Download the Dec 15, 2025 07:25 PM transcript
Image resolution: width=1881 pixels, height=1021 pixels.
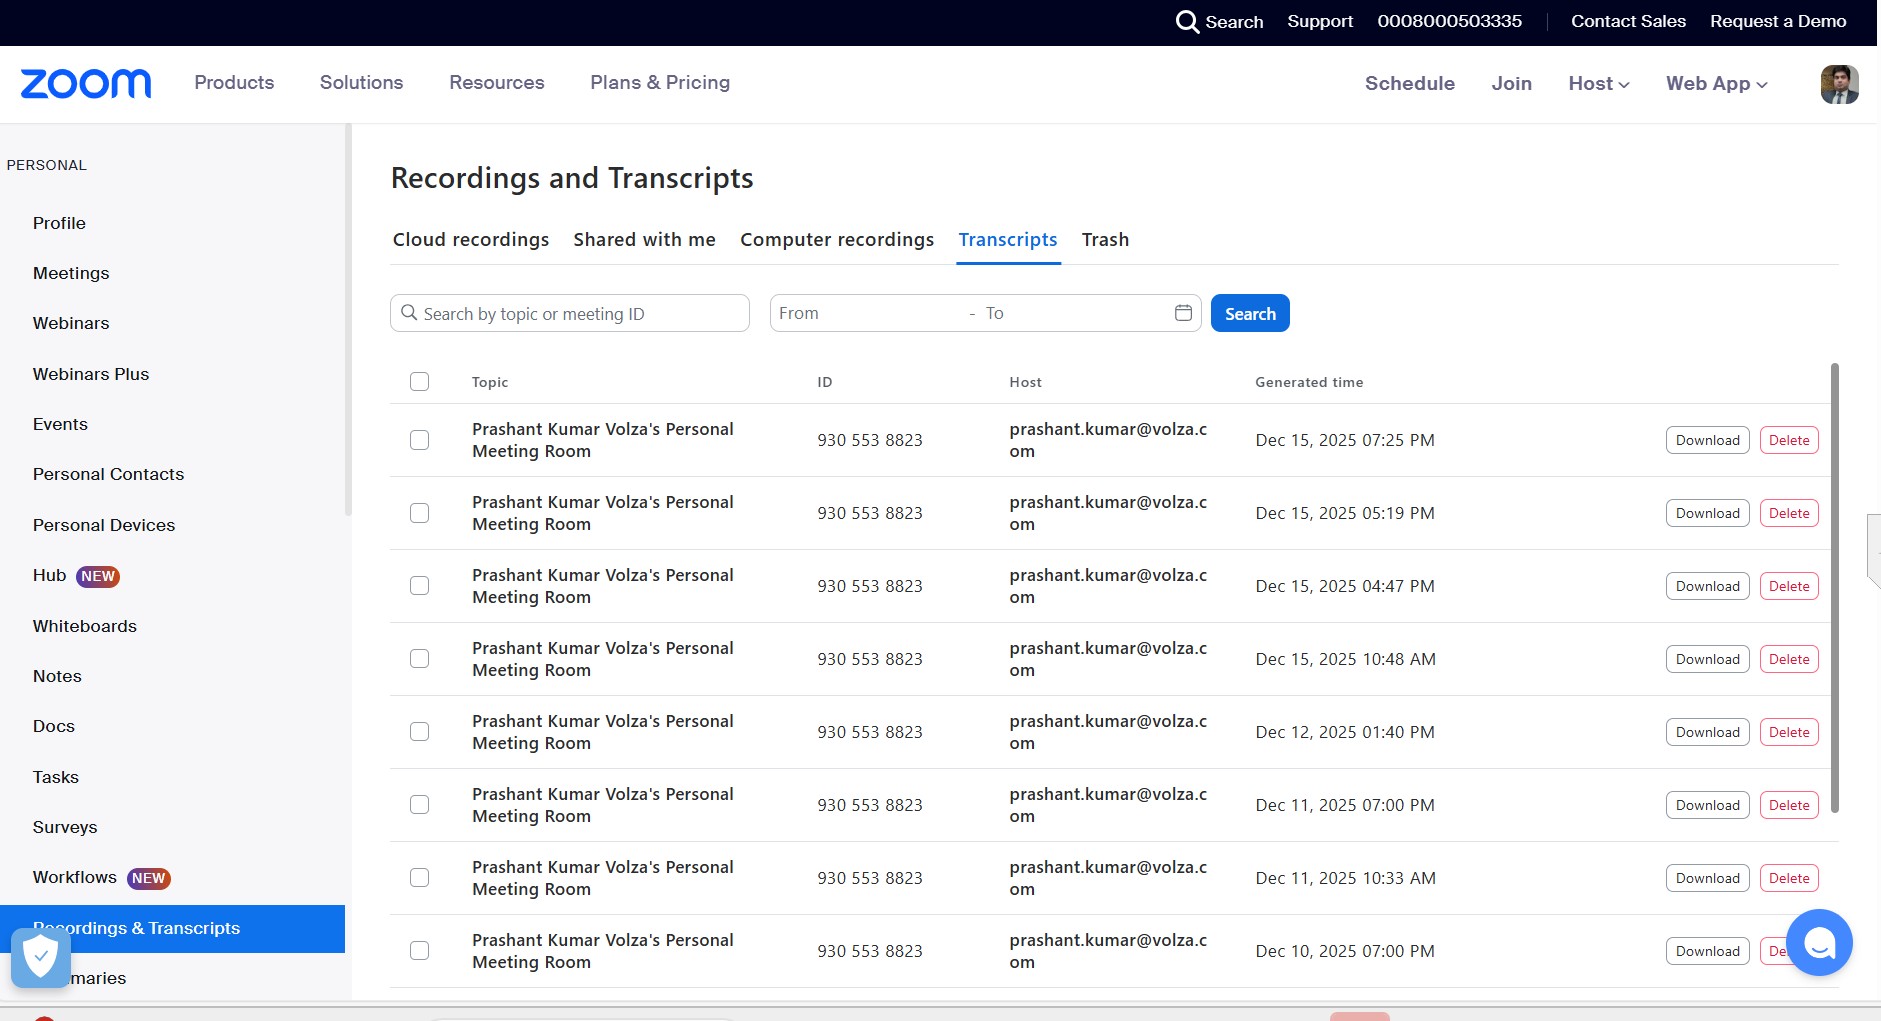pyautogui.click(x=1708, y=440)
